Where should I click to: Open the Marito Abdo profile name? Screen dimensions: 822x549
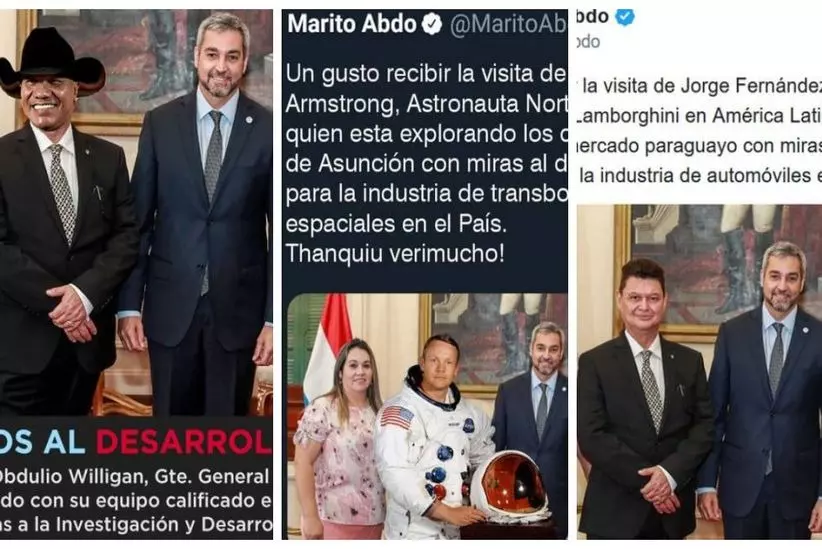click(x=352, y=24)
